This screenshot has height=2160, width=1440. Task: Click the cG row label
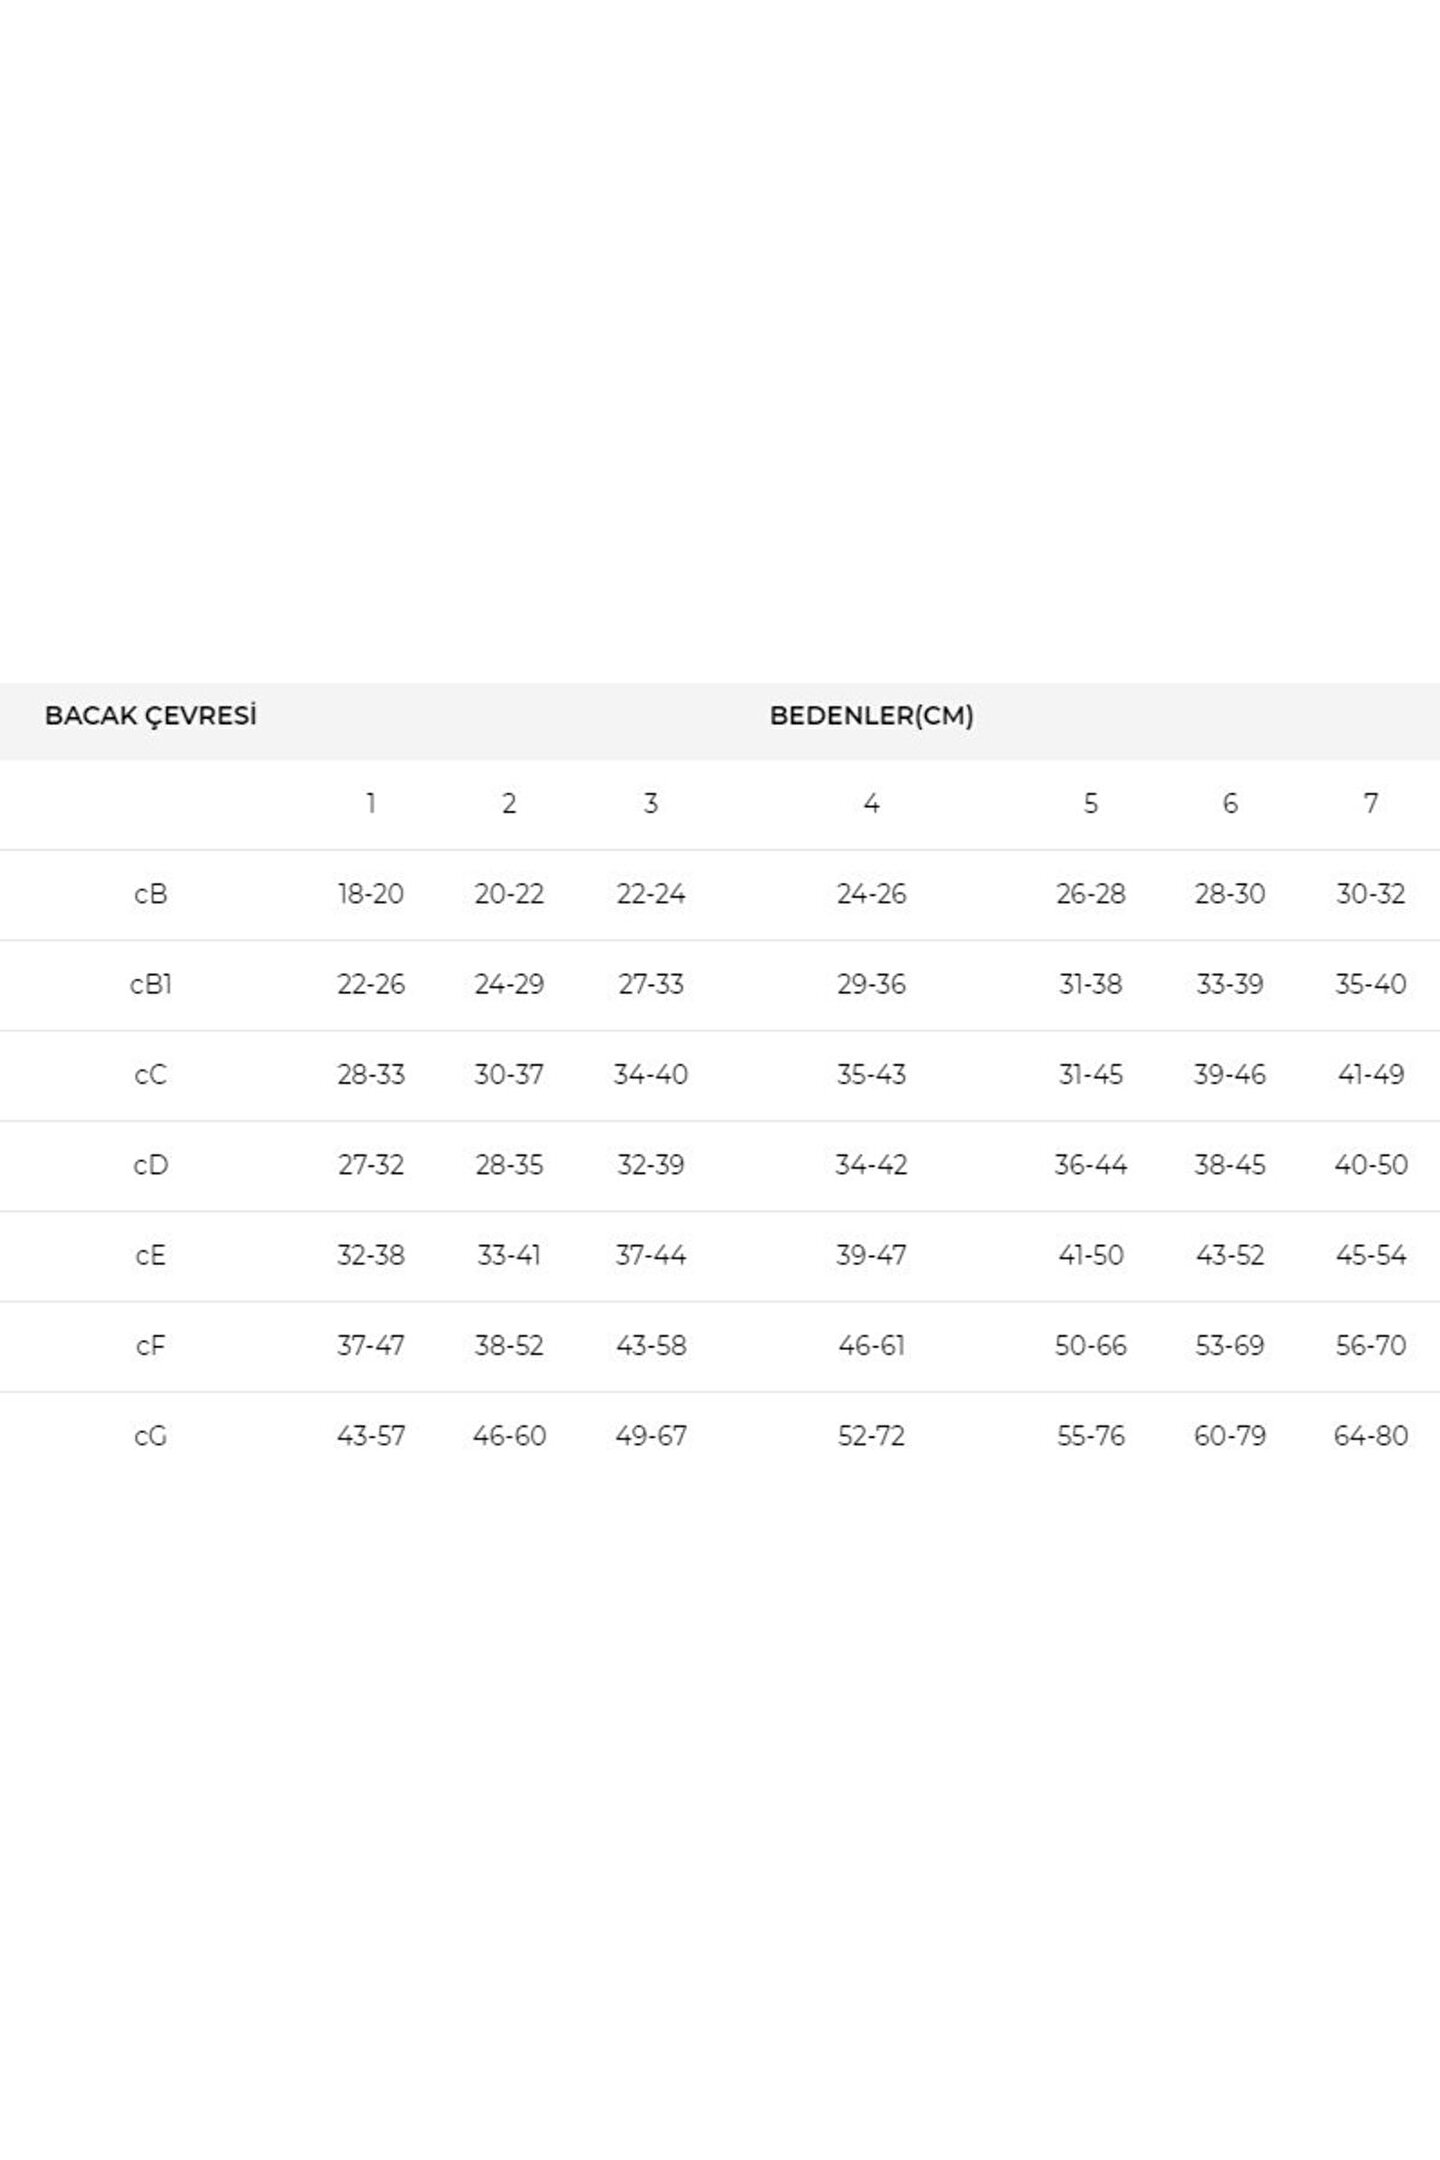(x=151, y=1436)
